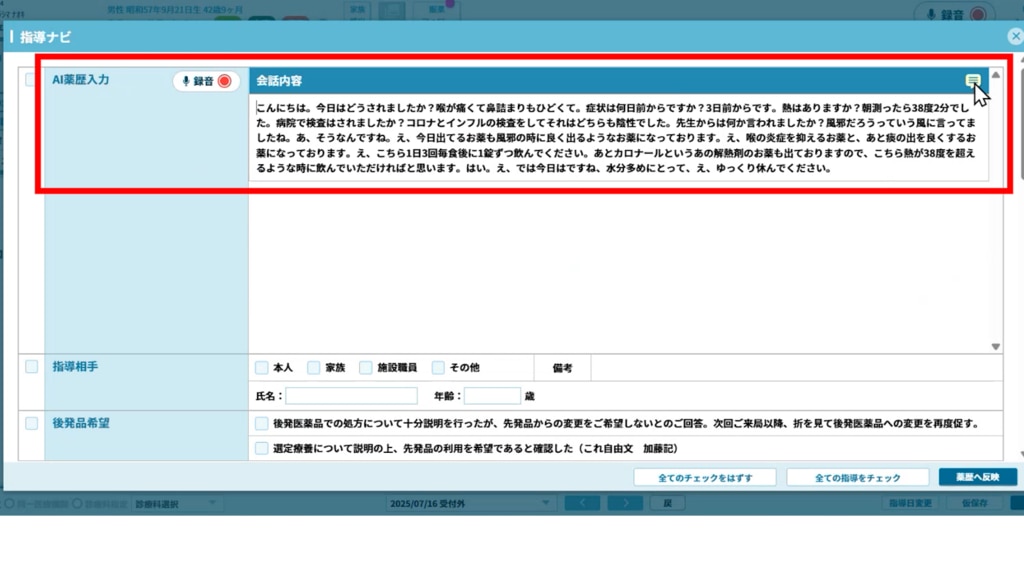Image resolution: width=1024 pixels, height=576 pixels.
Task: Click scroll-down arrow of conversation panel
Action: click(x=995, y=347)
